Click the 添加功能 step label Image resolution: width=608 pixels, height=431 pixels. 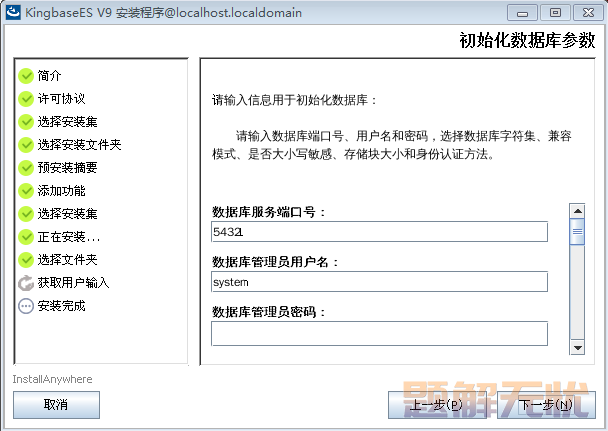click(61, 191)
